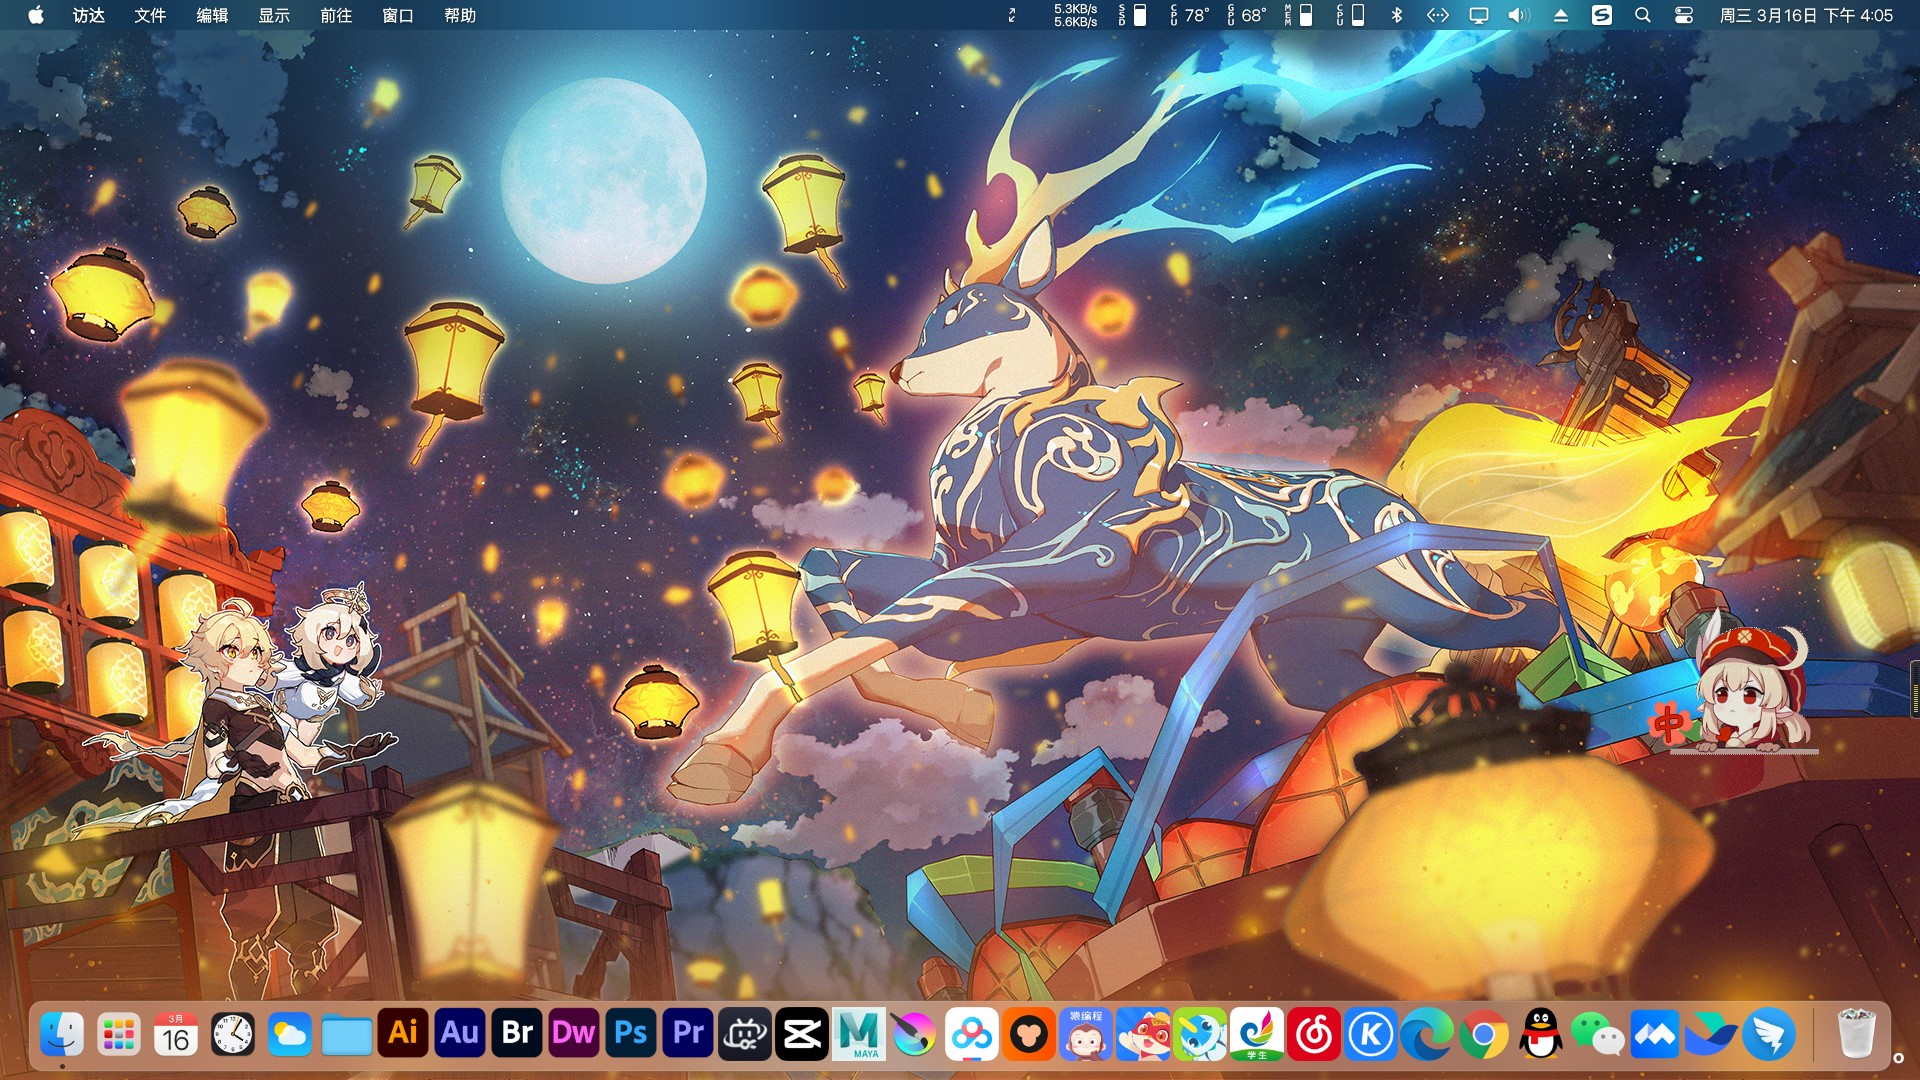Open Baidu Netdisk from the dock
The height and width of the screenshot is (1080, 1920).
(x=972, y=1034)
